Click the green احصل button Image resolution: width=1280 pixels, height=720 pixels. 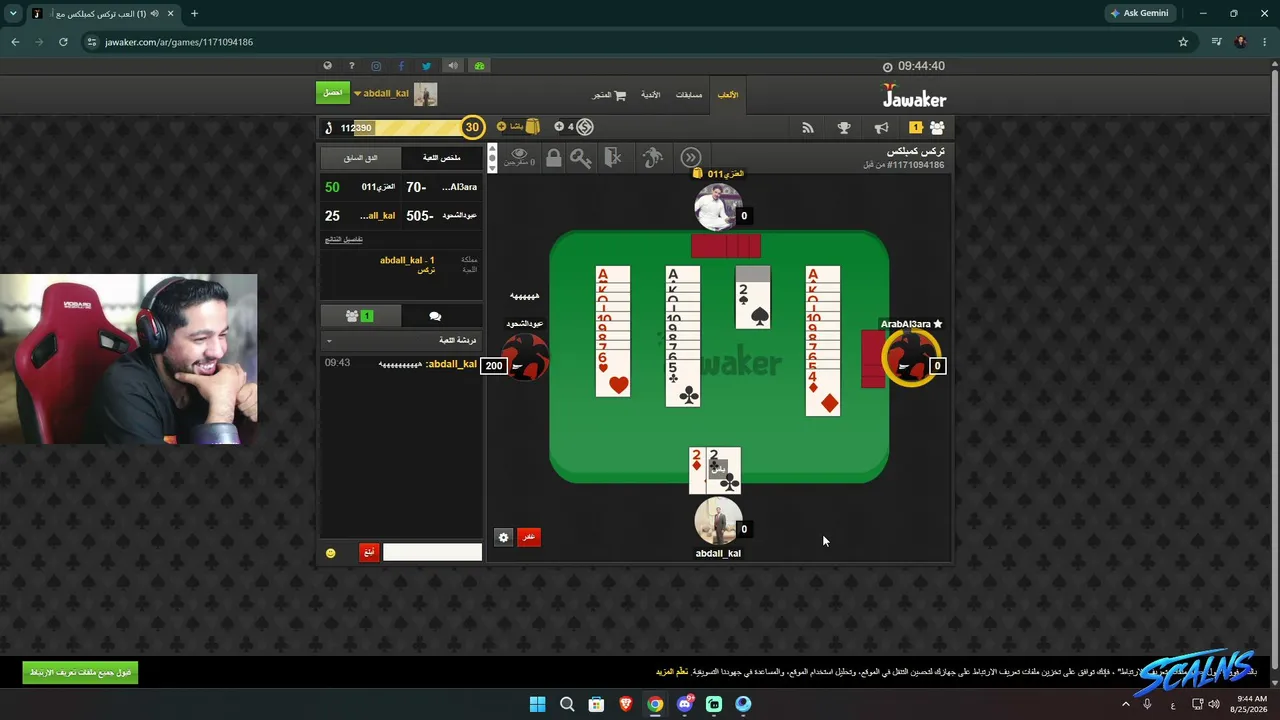click(333, 93)
